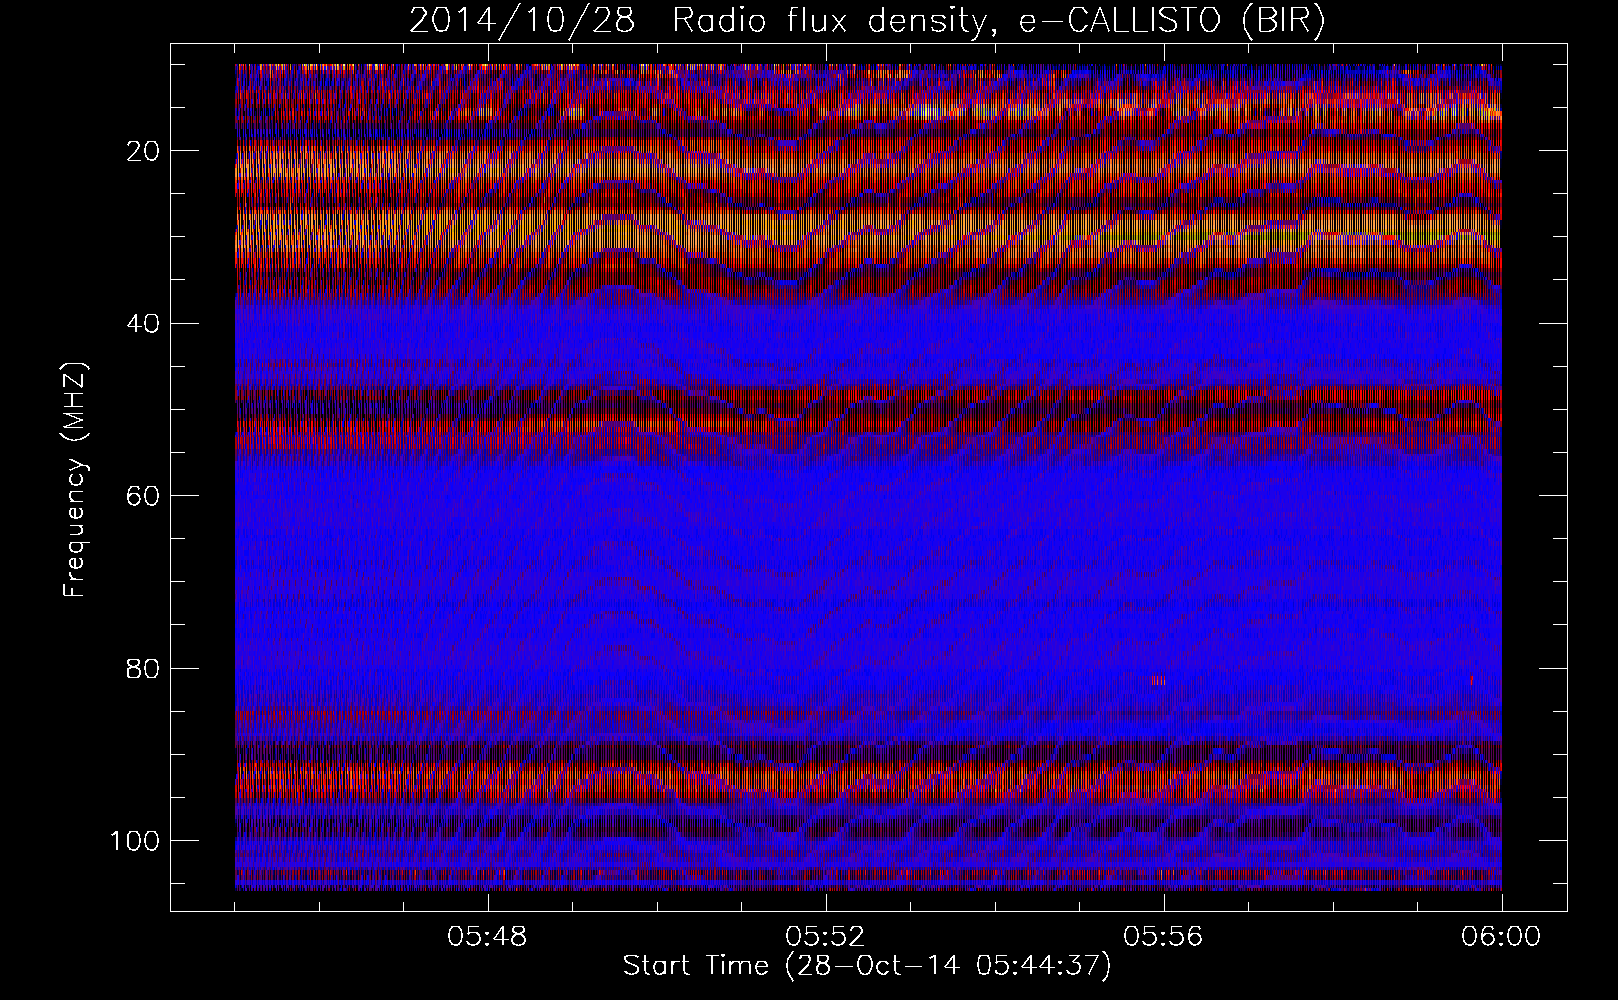Click the 06:00 time tick label
Viewport: 1618px width, 1000px height.
1501,937
